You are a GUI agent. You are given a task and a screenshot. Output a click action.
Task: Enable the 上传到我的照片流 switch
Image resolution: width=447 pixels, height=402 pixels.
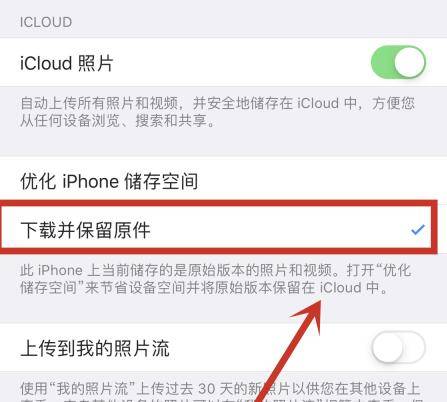398,347
